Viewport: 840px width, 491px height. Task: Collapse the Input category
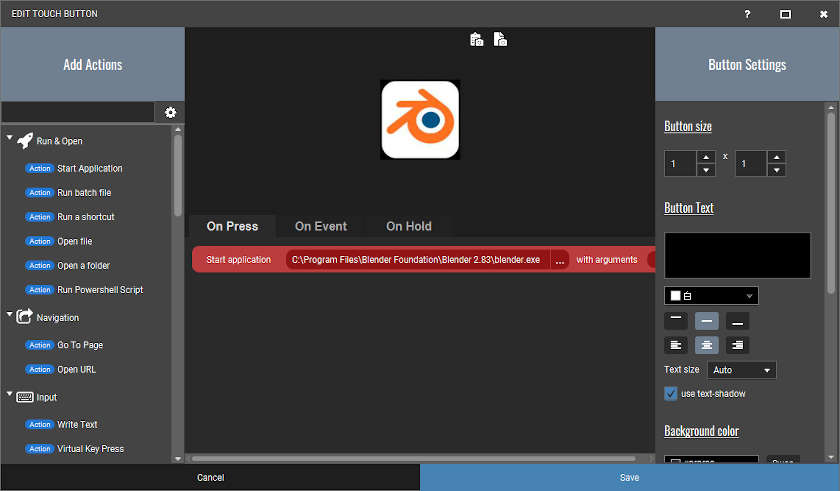pyautogui.click(x=9, y=394)
